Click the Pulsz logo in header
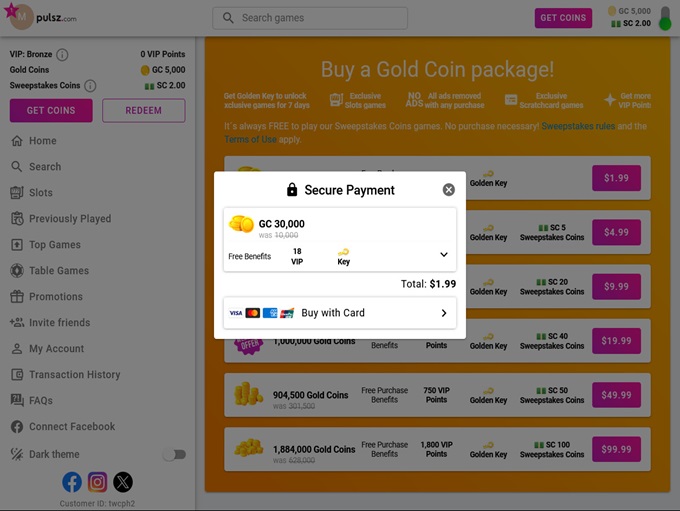The height and width of the screenshot is (511, 680). click(40, 17)
